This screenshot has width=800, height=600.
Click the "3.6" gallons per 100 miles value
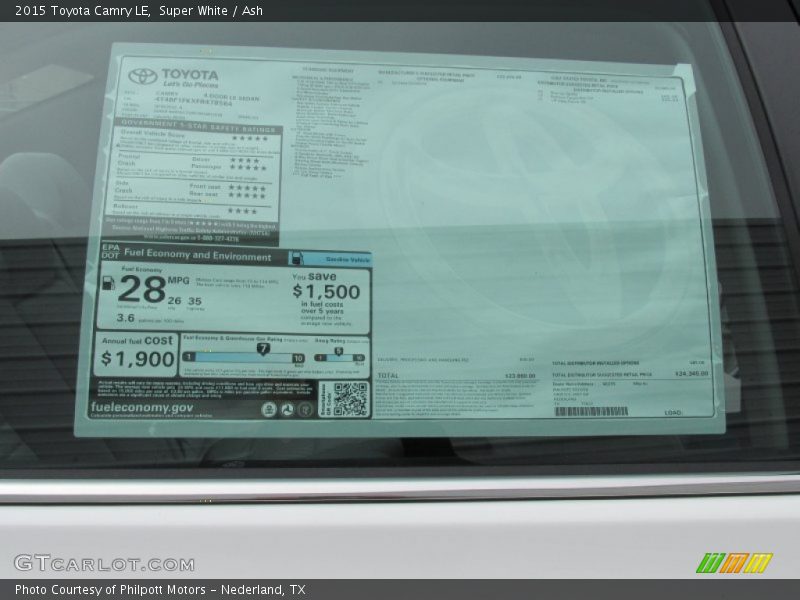click(125, 318)
